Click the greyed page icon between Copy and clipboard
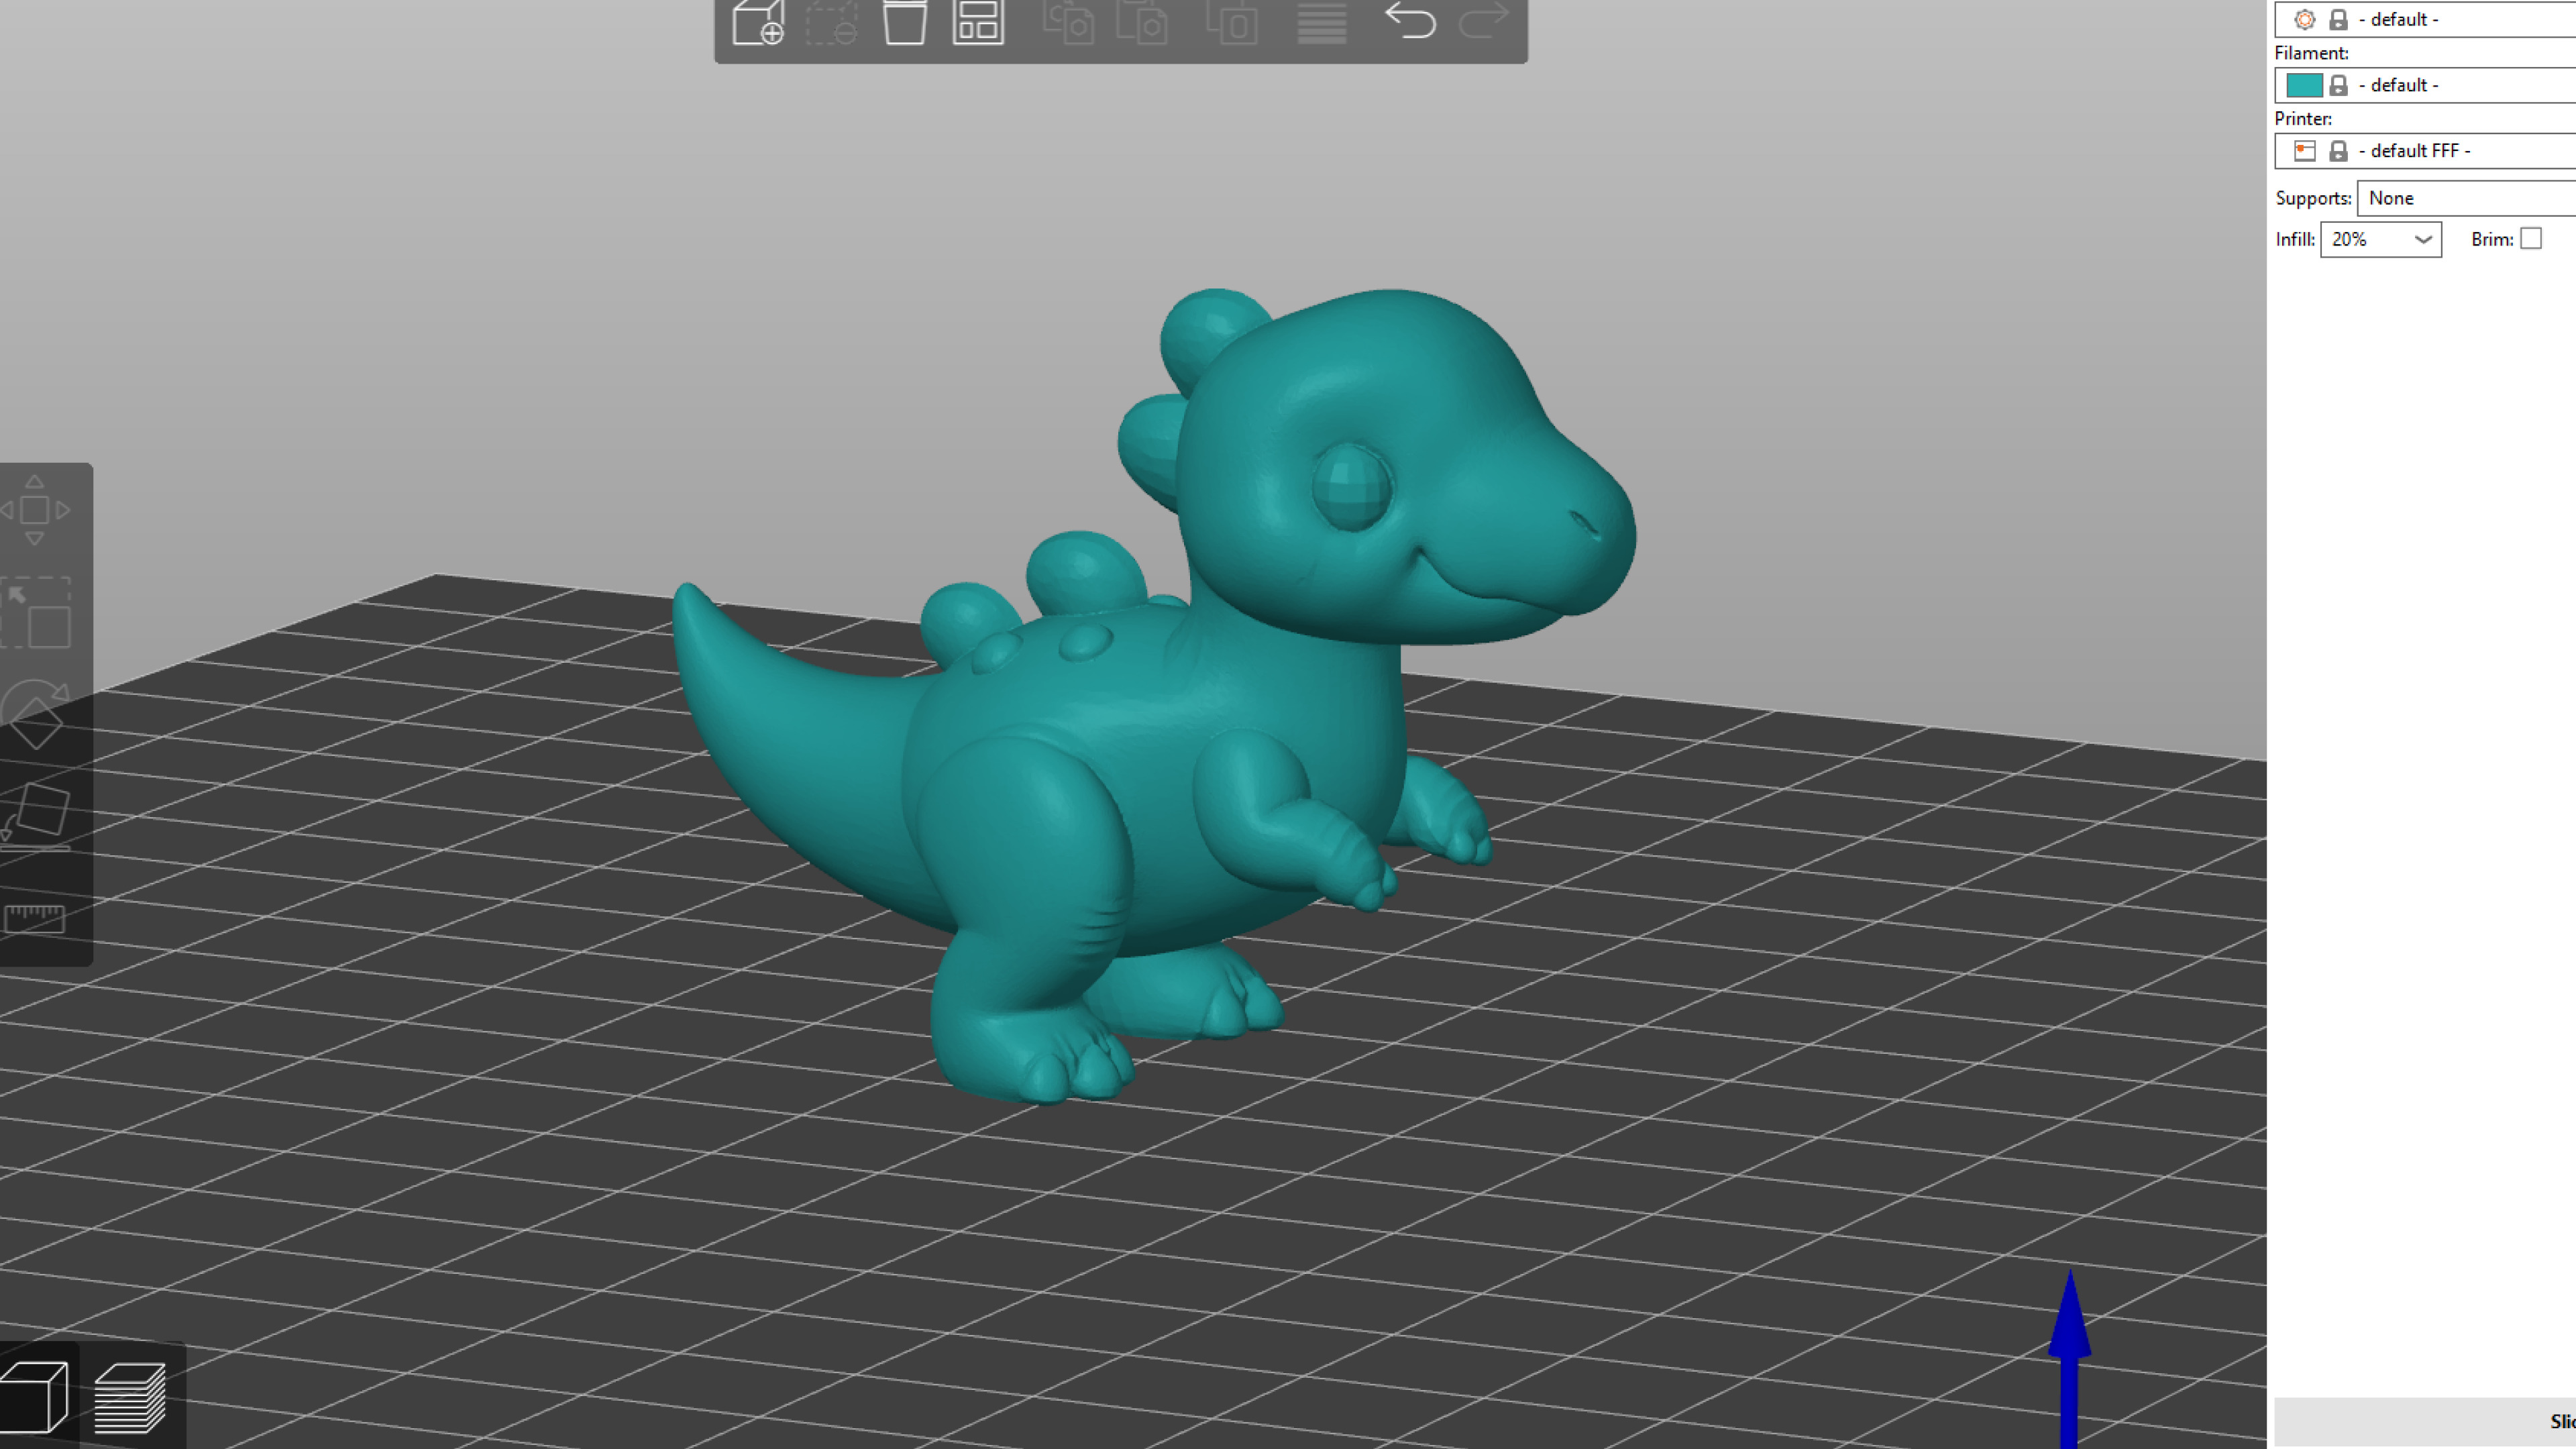Screen dimensions: 2576x1449 [1141, 22]
